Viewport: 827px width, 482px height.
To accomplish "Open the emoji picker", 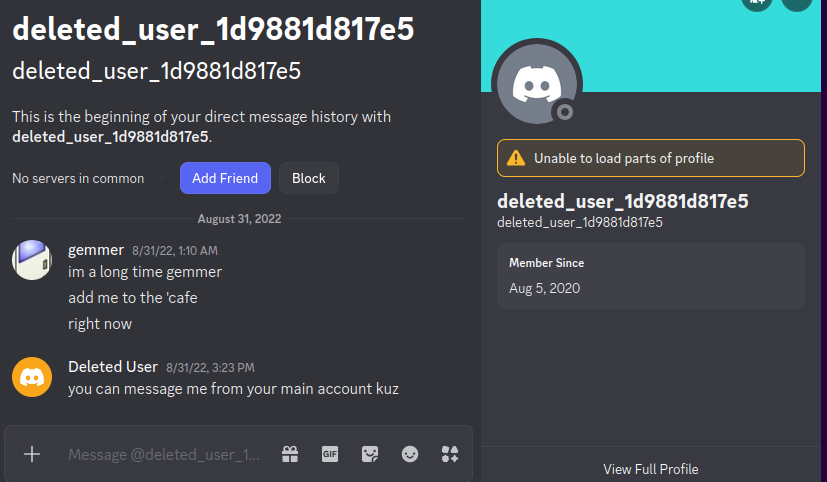I will [410, 454].
